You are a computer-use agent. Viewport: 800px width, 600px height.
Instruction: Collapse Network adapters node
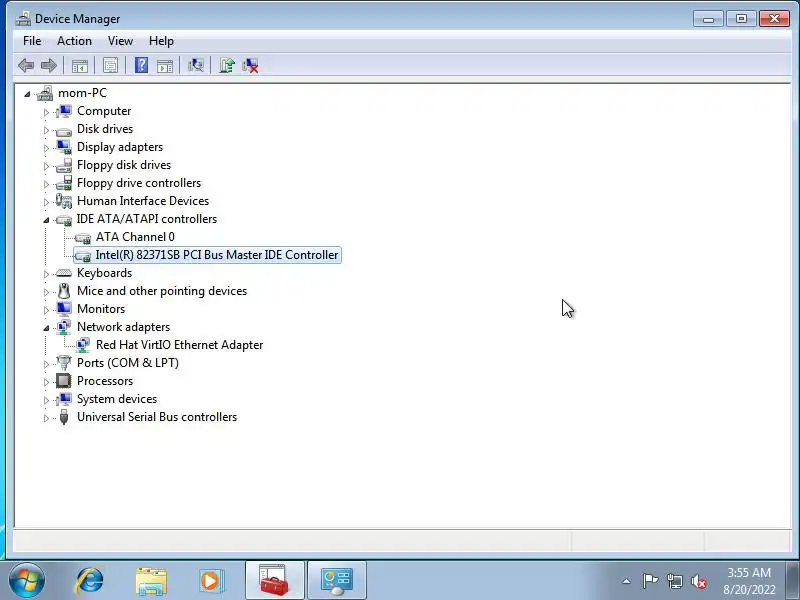[x=46, y=328]
